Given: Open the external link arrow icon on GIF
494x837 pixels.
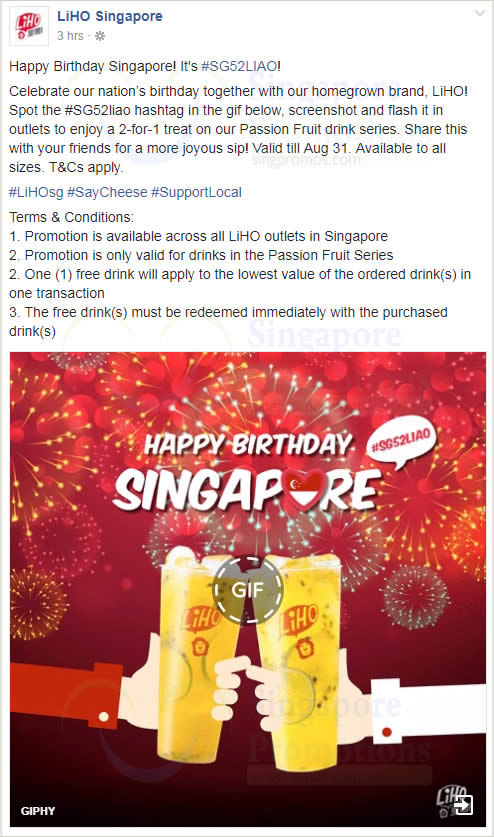Looking at the screenshot, I should click(463, 804).
